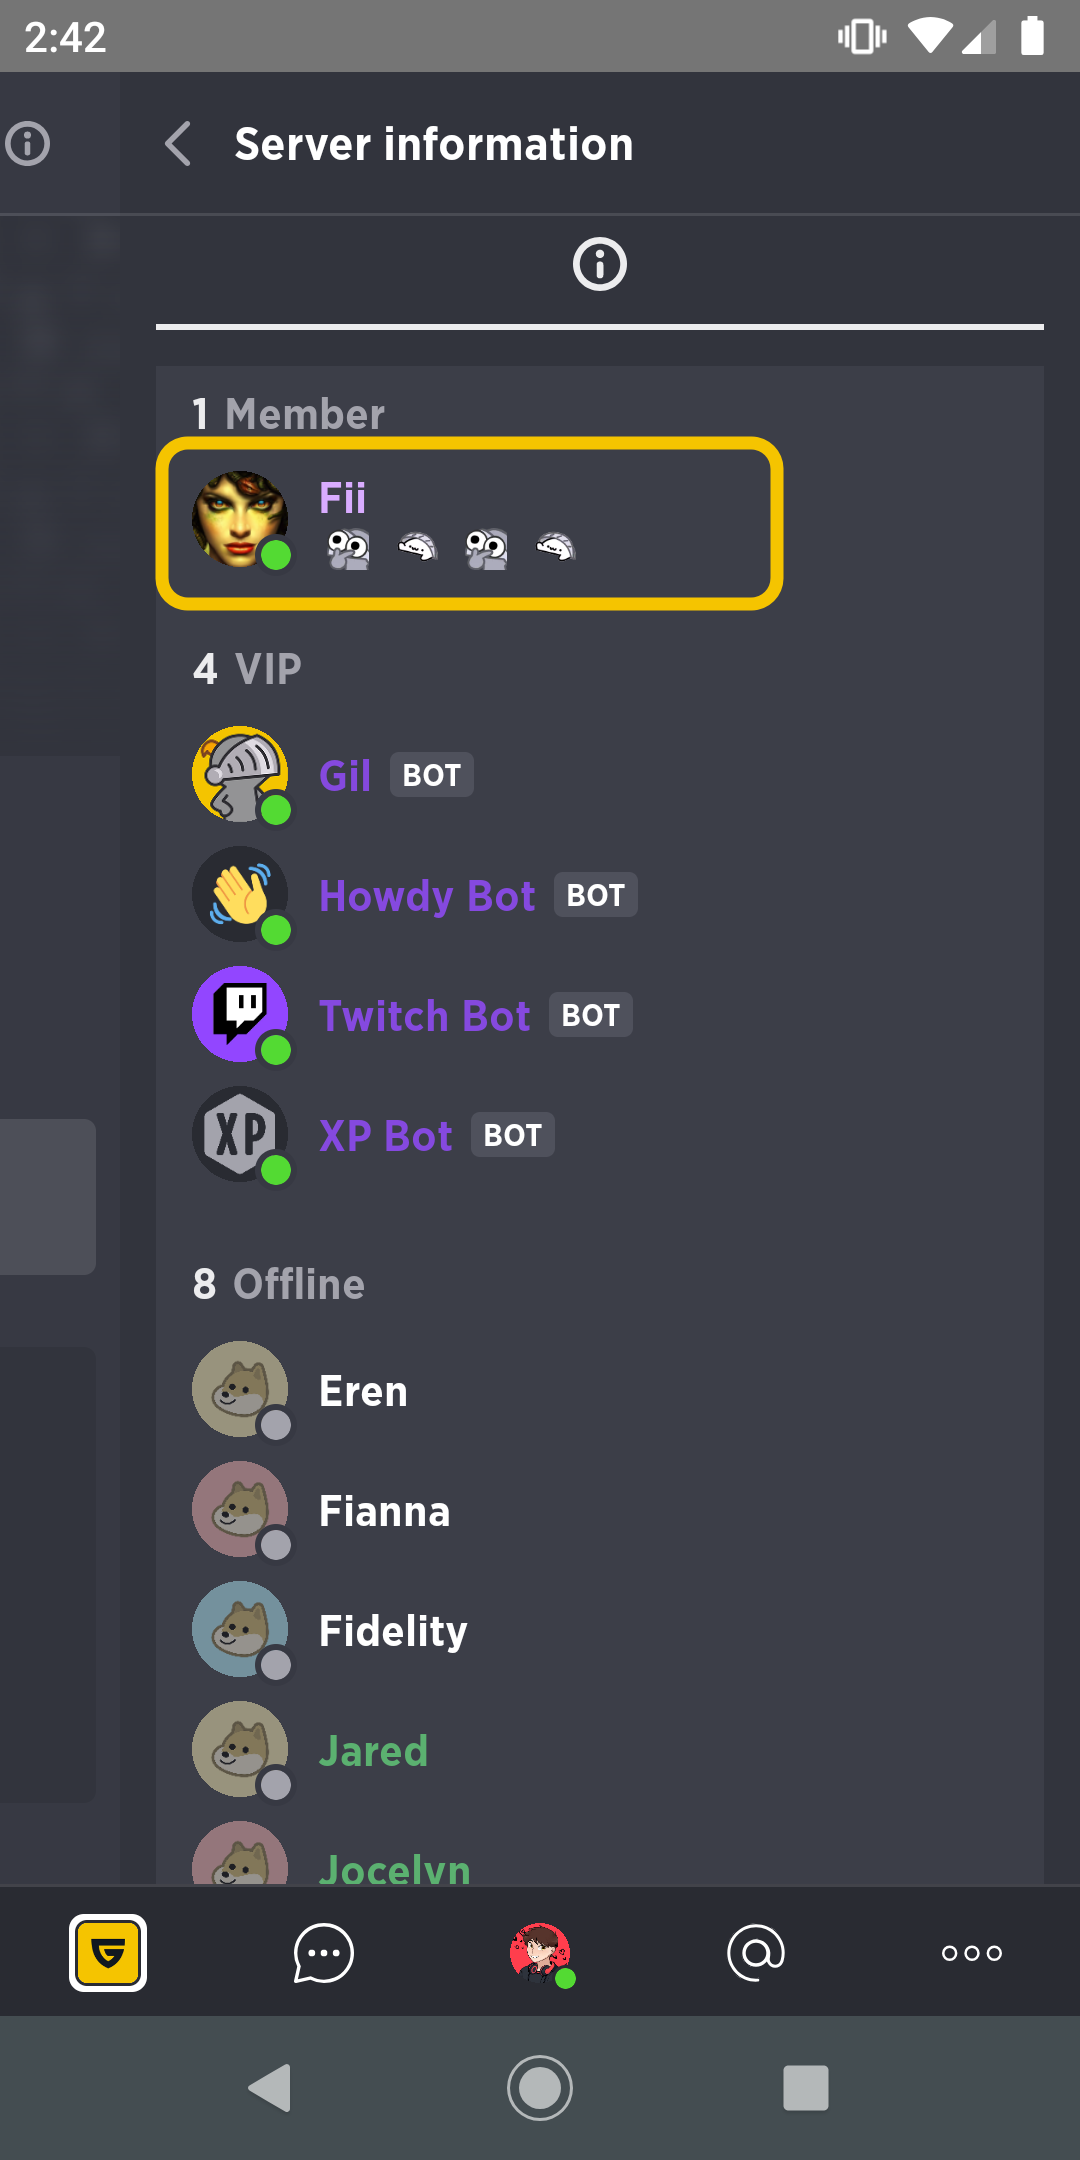Open the mentions @ icon
Image resolution: width=1080 pixels, height=2160 pixels.
pyautogui.click(x=756, y=1952)
